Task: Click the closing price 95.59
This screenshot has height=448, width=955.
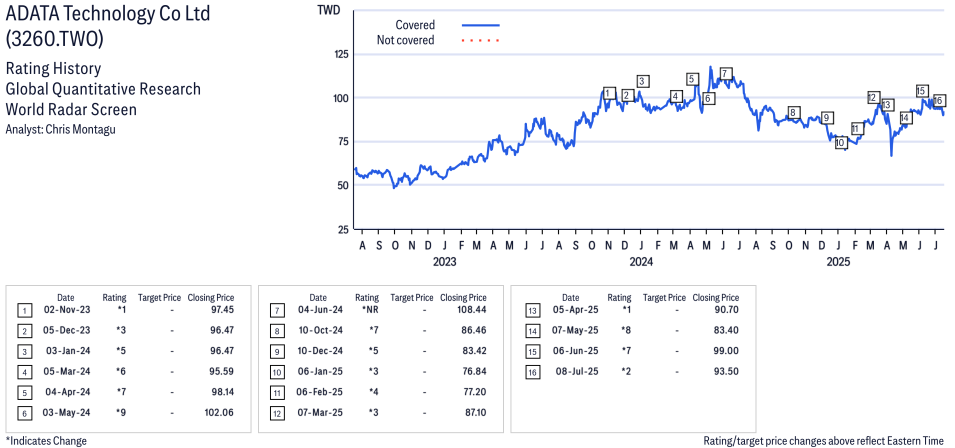Action: (x=222, y=371)
